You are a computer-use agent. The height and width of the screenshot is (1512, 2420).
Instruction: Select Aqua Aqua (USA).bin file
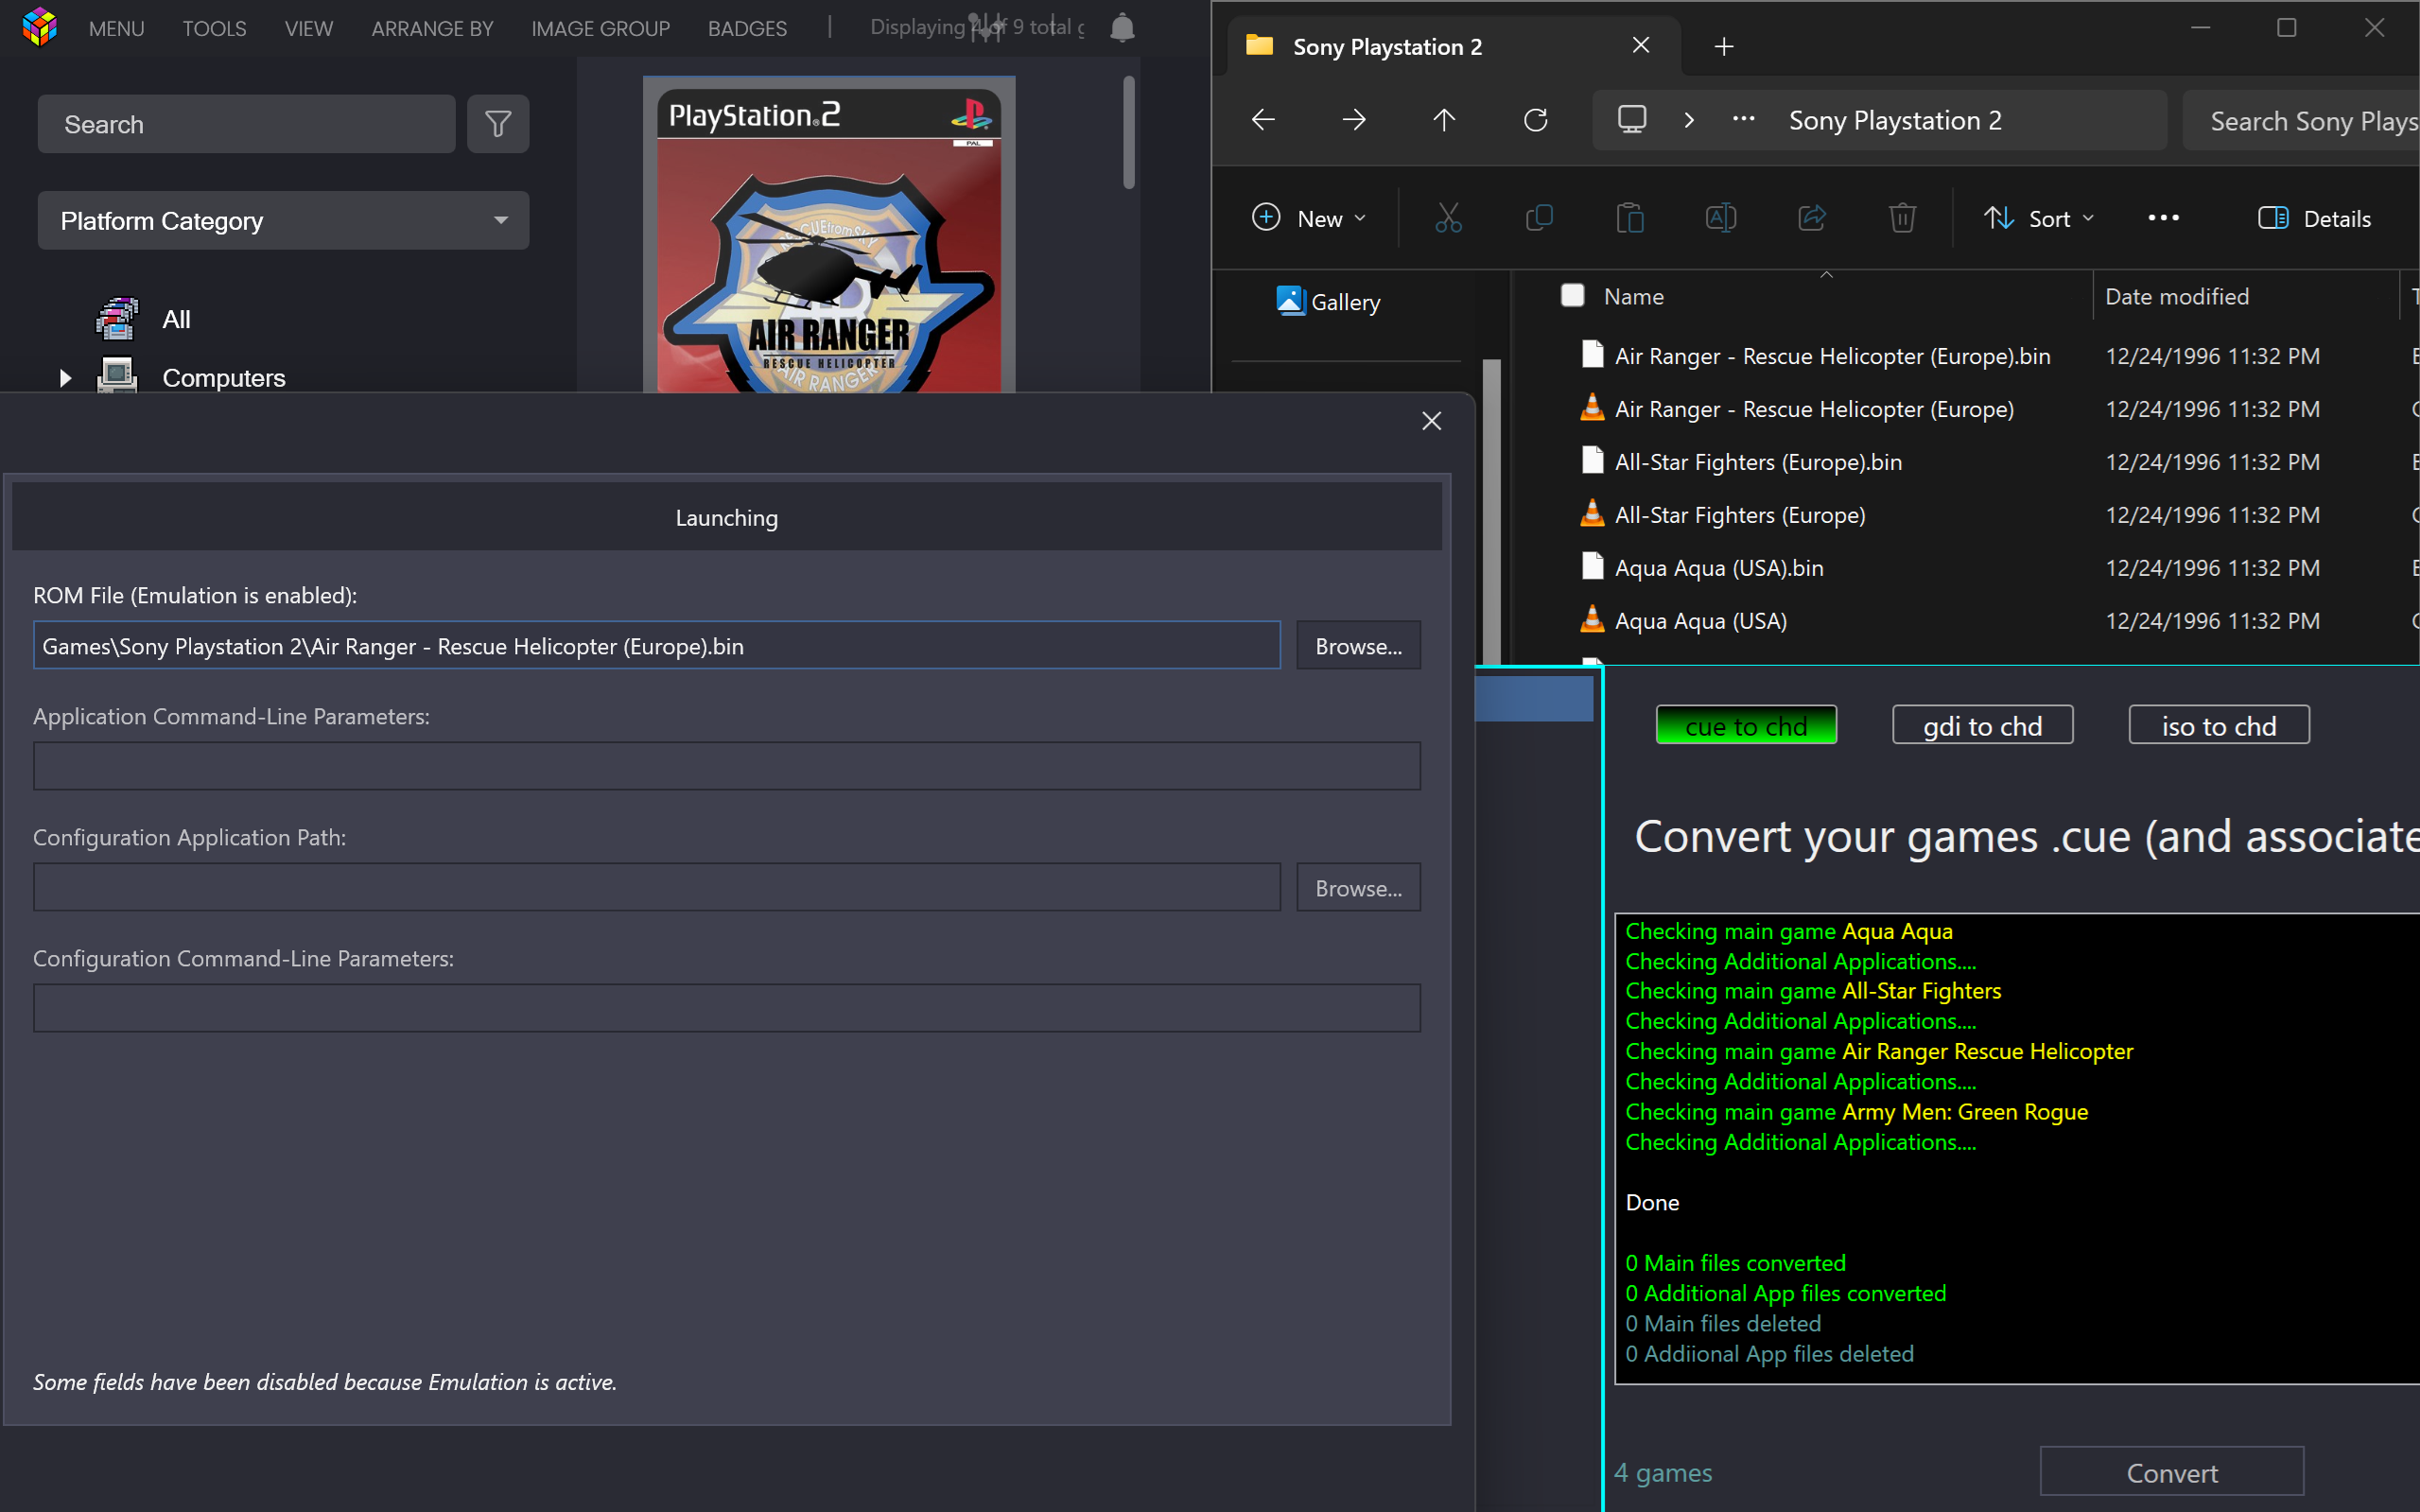click(1718, 568)
